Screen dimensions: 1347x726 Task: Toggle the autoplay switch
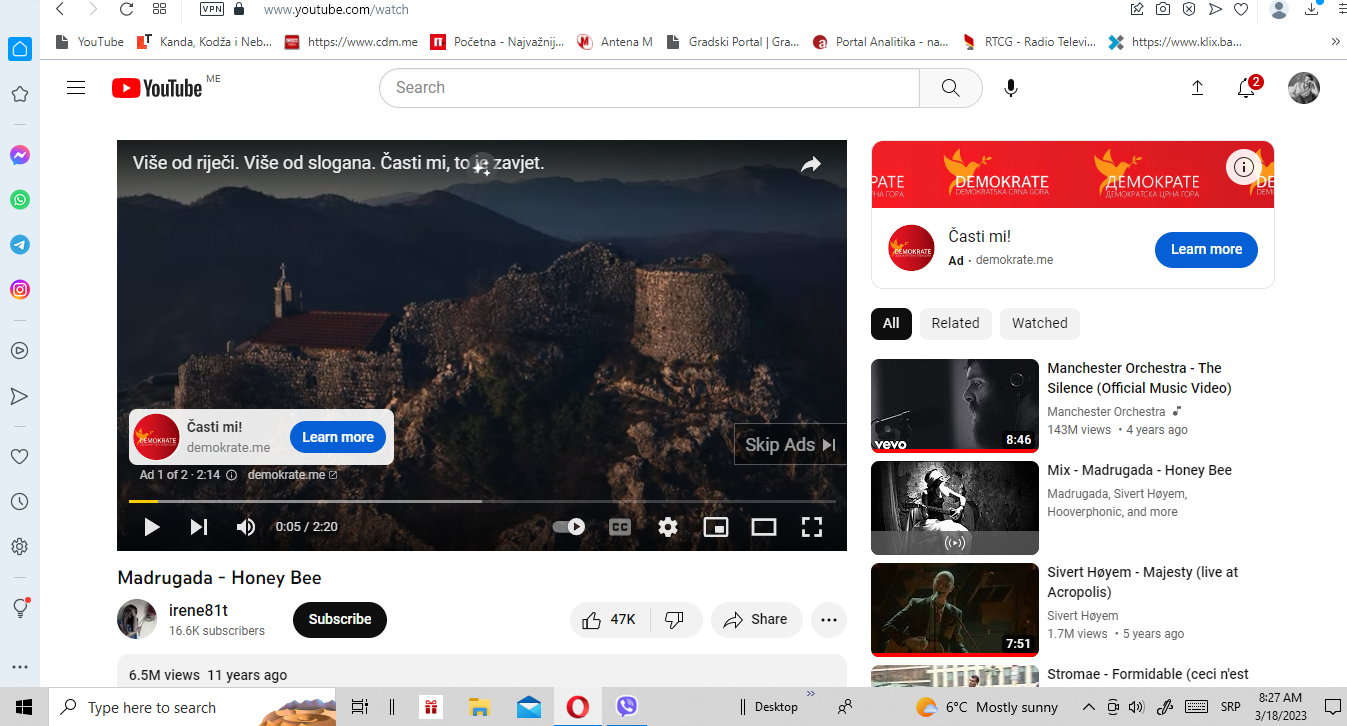569,527
